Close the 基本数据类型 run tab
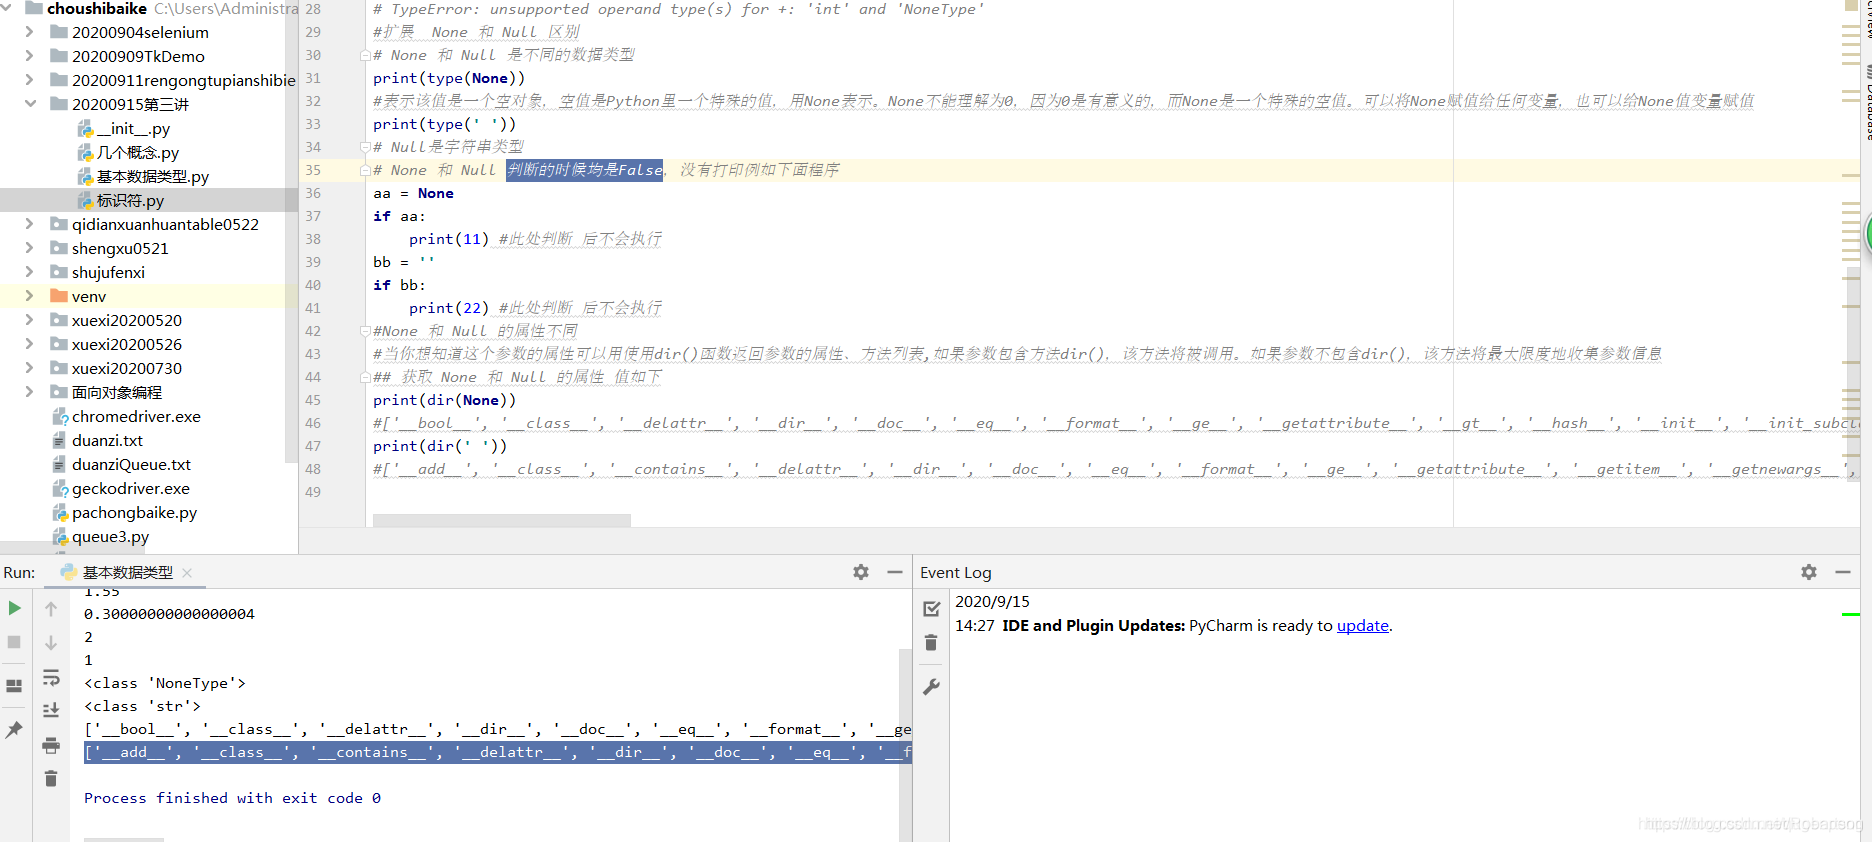Viewport: 1872px width, 842px height. click(187, 573)
